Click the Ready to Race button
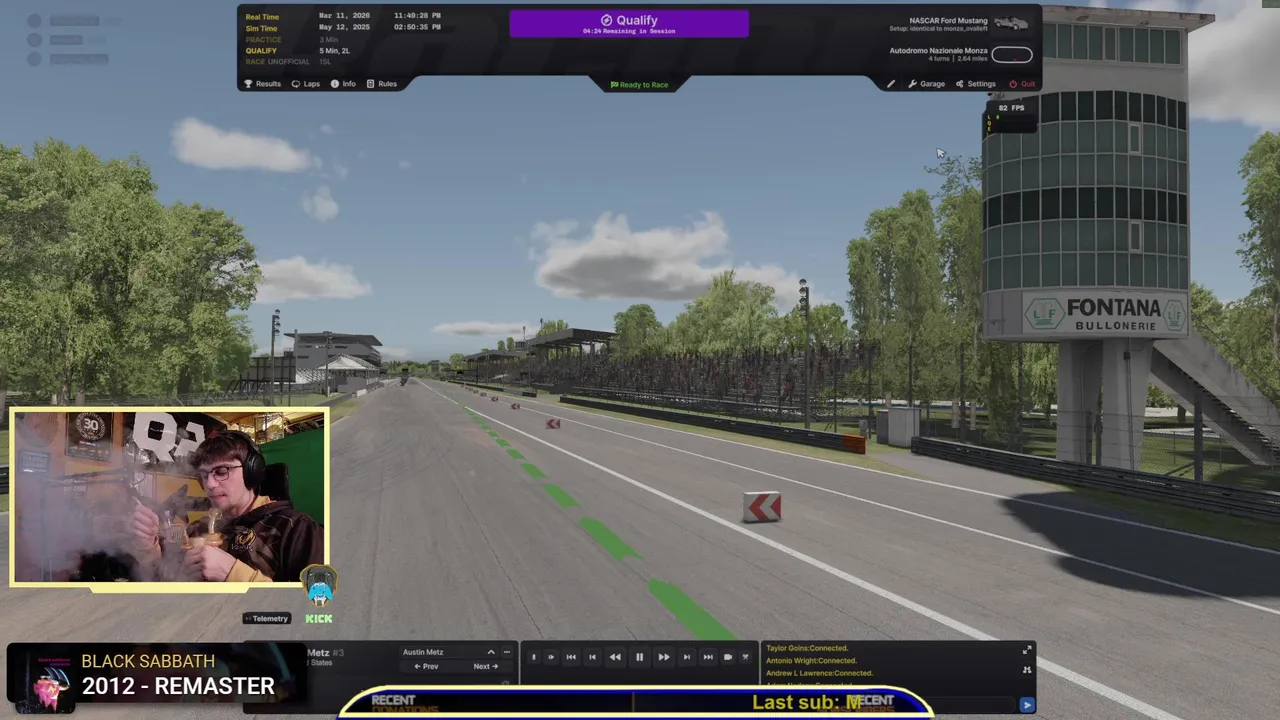 pos(639,85)
